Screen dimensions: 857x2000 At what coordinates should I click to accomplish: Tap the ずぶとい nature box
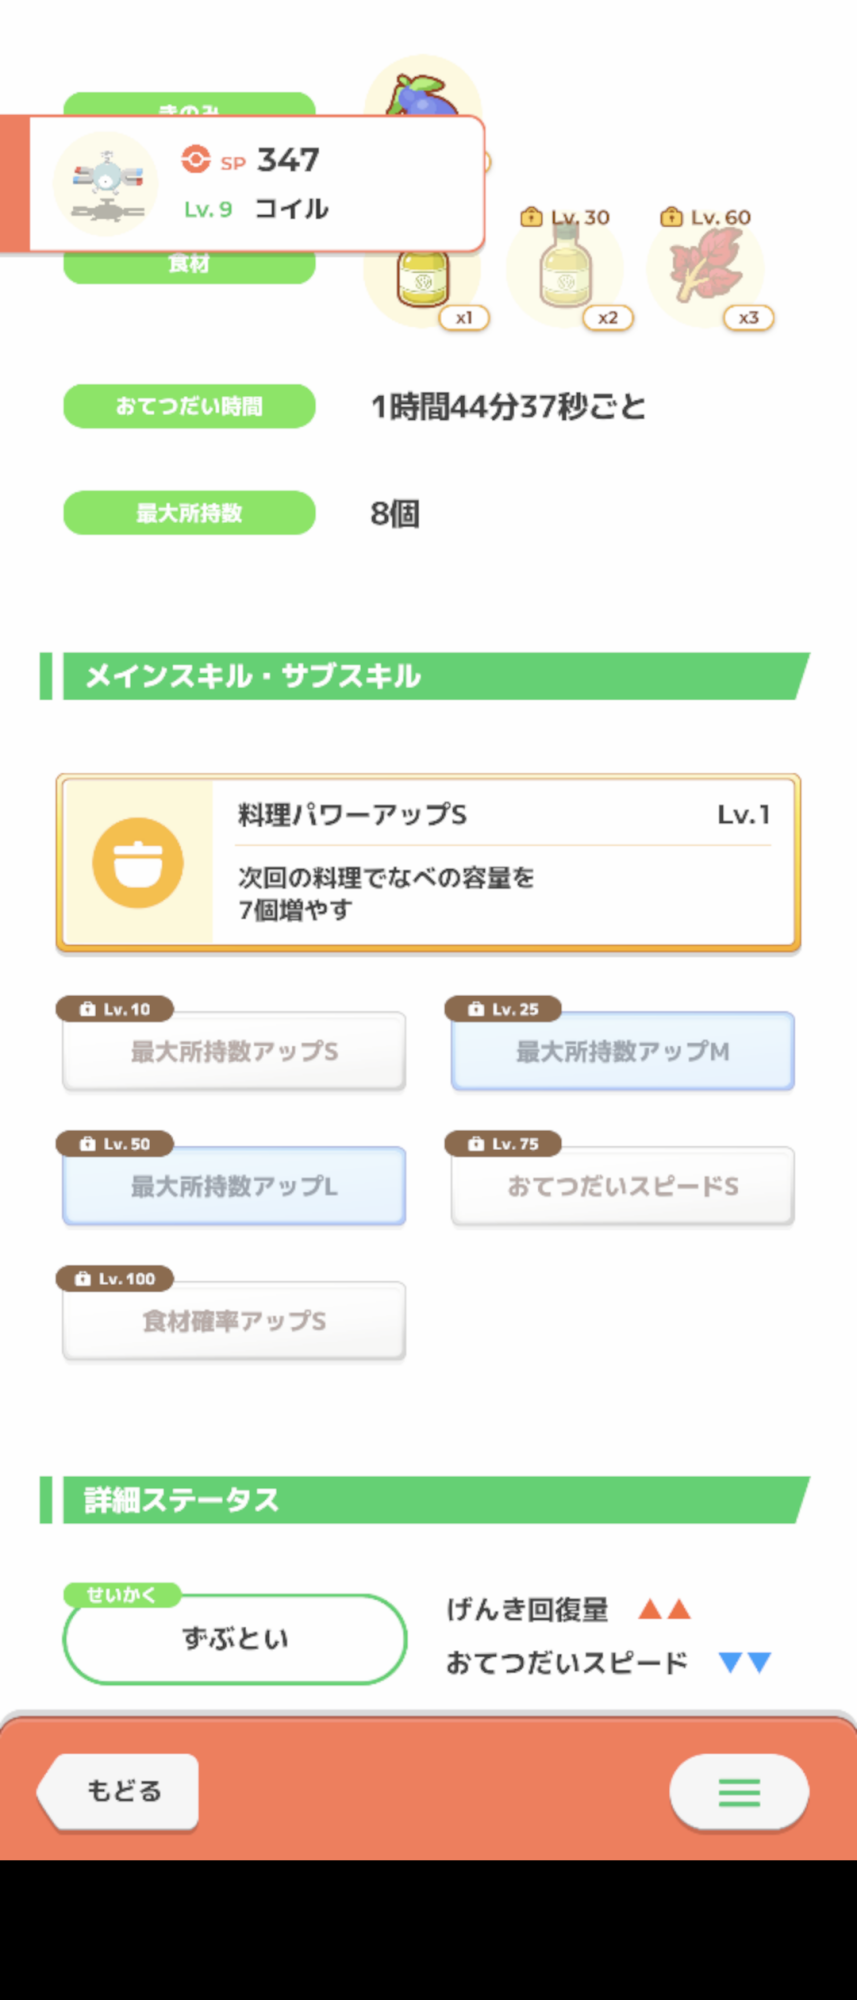tap(235, 1639)
